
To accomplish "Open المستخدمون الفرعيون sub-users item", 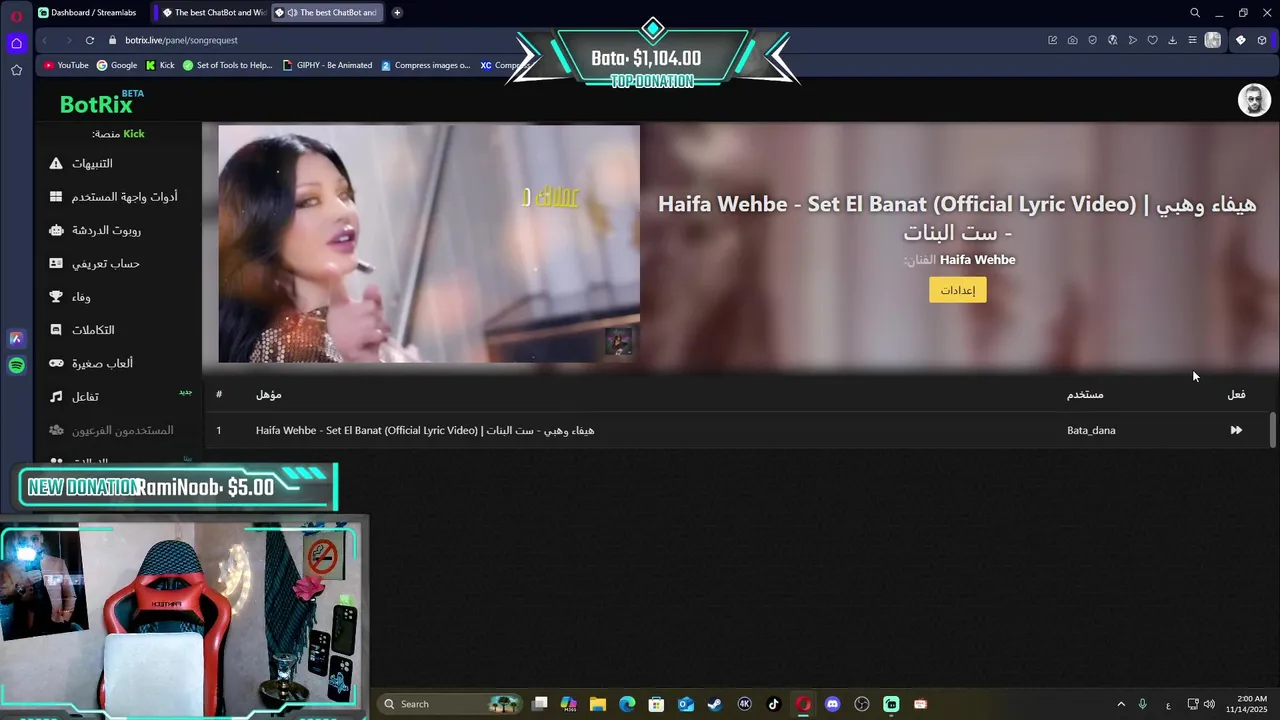I will (122, 430).
